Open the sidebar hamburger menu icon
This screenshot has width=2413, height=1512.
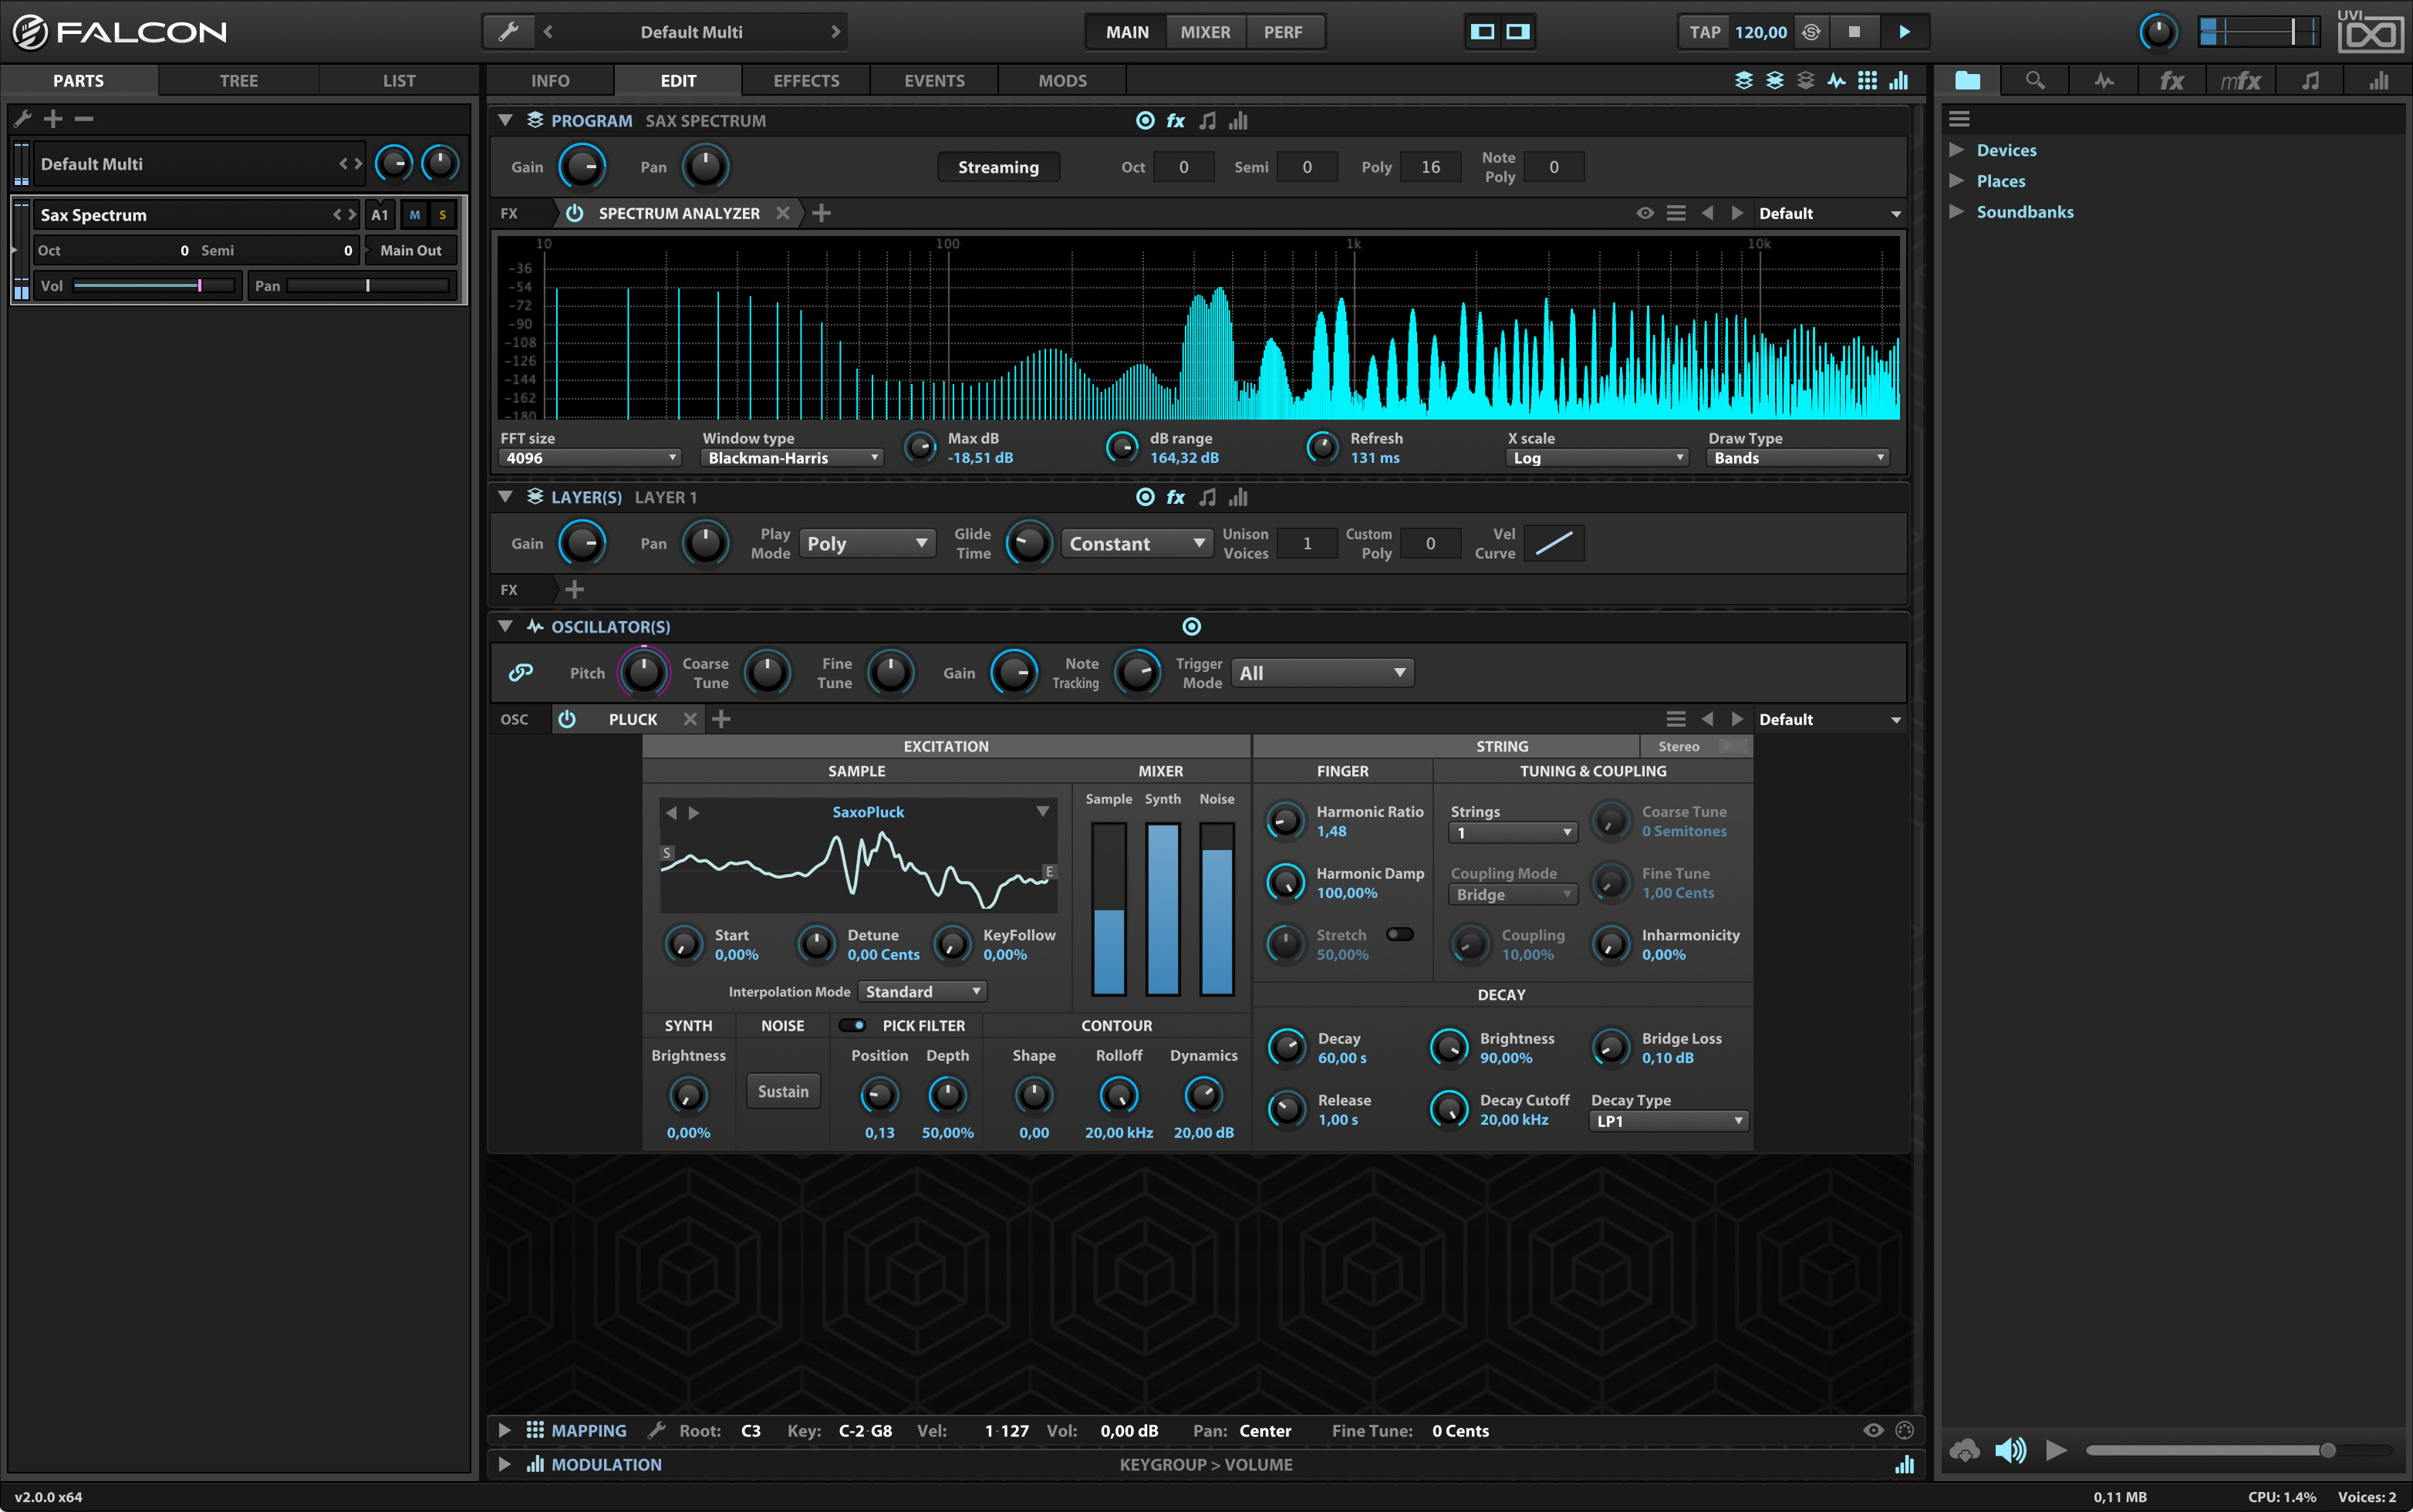point(1959,119)
